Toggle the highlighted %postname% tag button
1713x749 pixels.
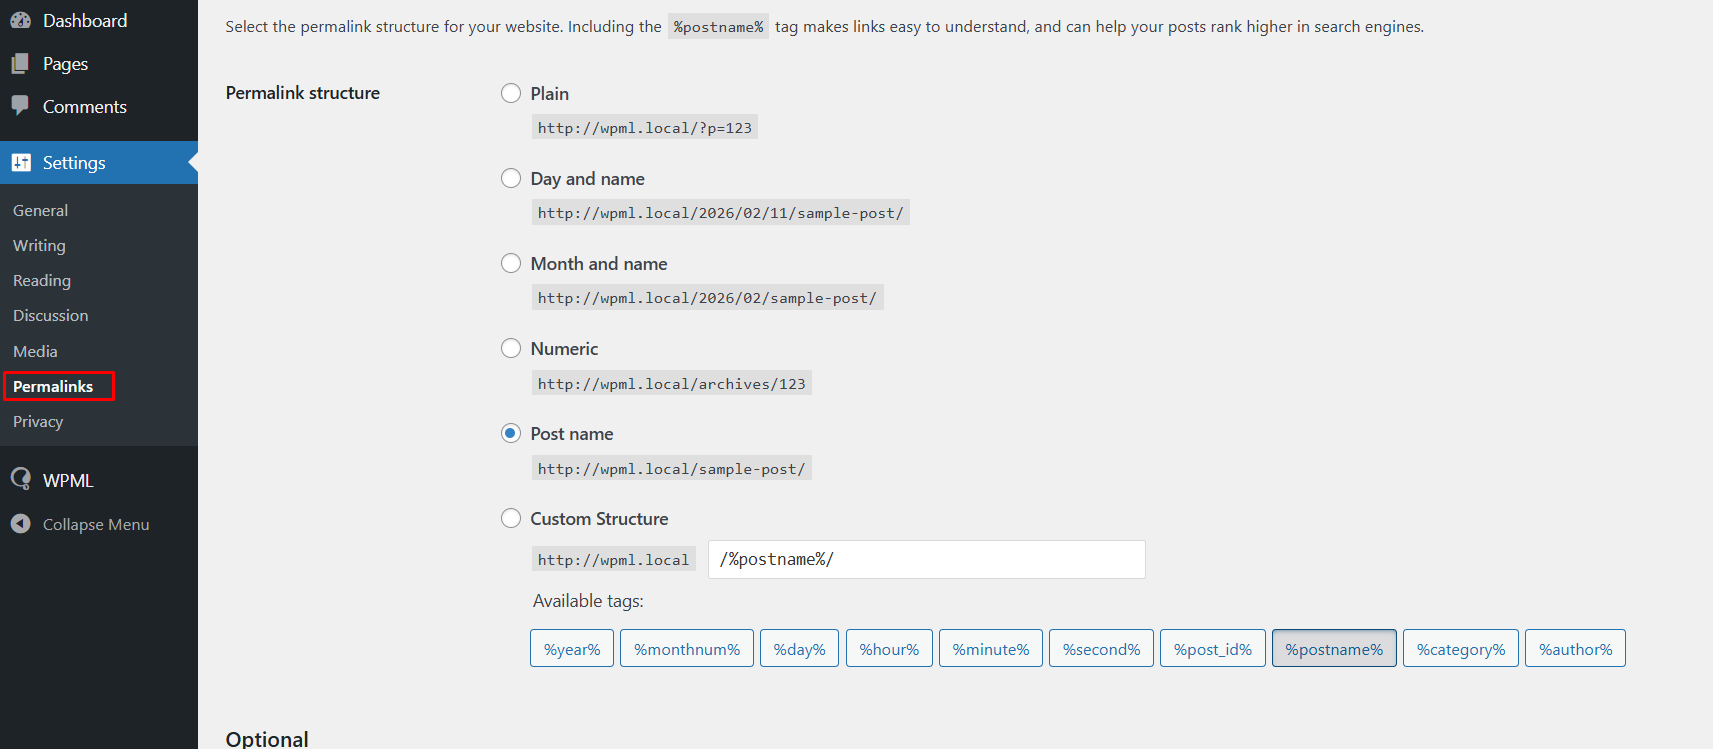click(x=1334, y=649)
